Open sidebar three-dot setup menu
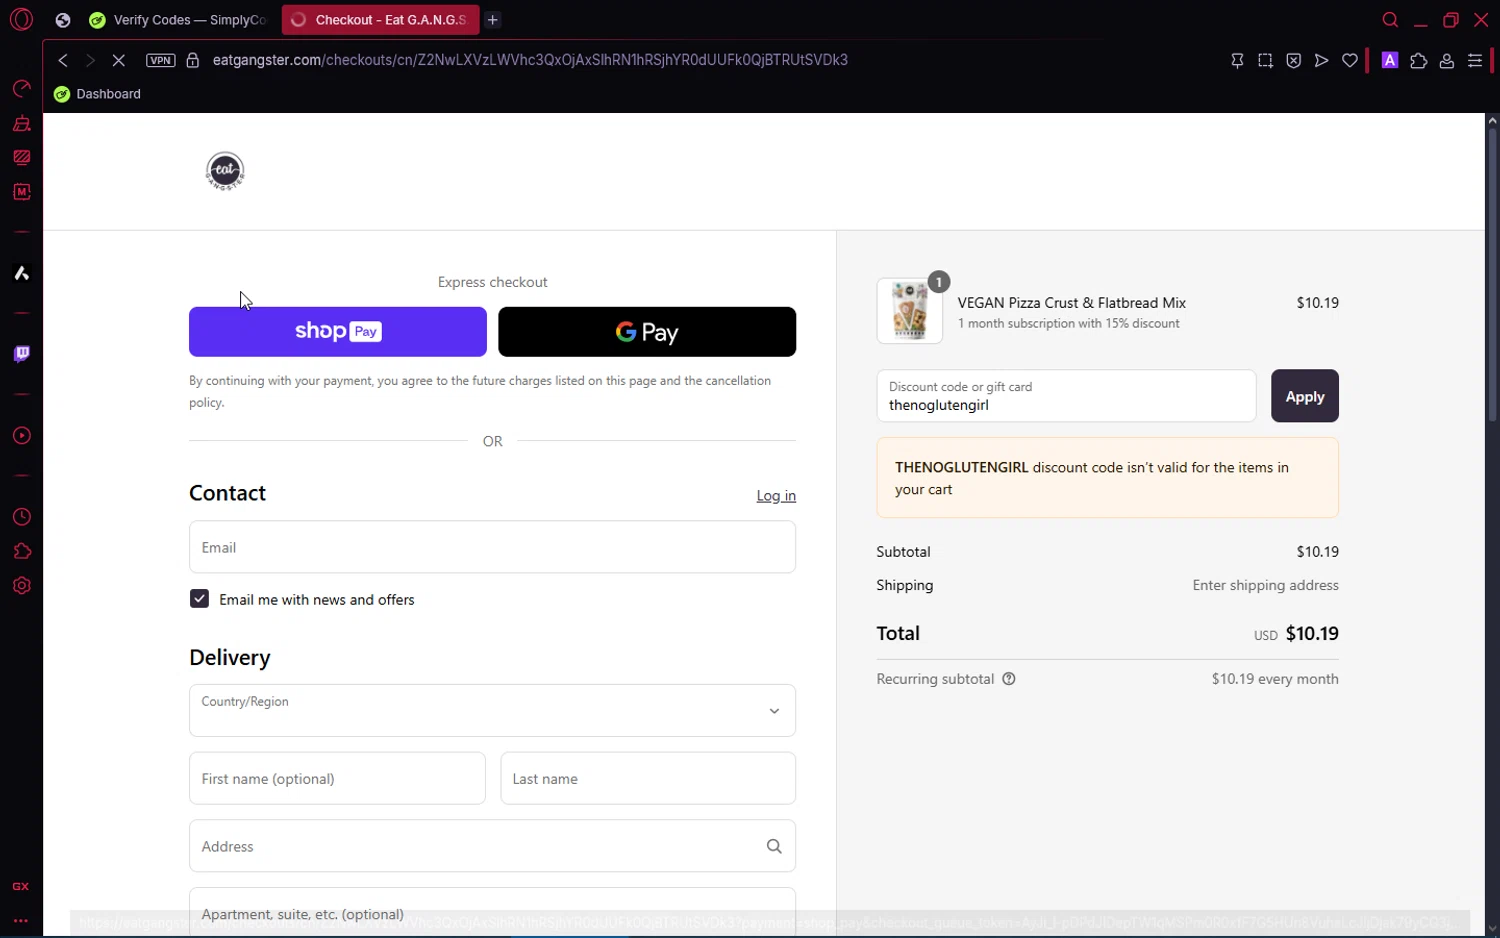Screen dimensions: 1500x938 tap(20, 921)
